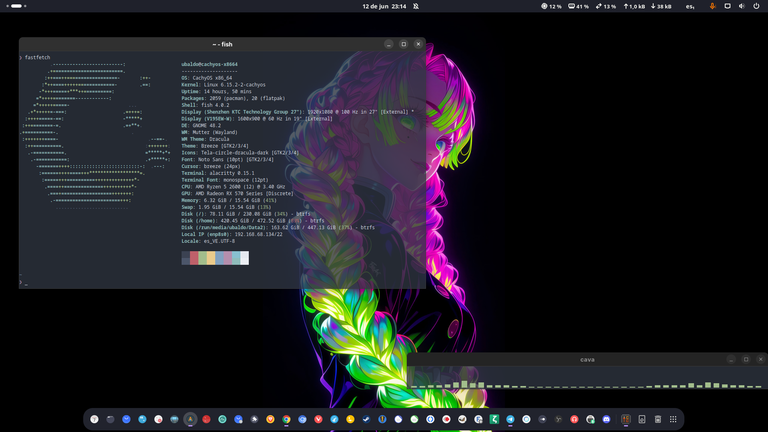The height and width of the screenshot is (432, 768).
Task: Open the red record-dot app in the dock
Action: point(446,419)
